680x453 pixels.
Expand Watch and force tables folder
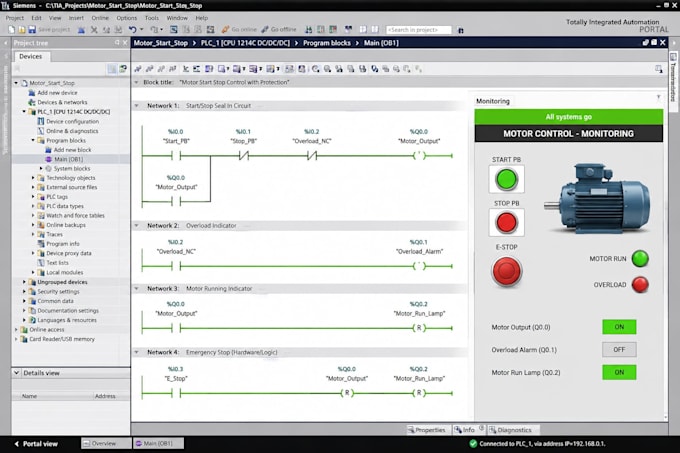[33, 215]
